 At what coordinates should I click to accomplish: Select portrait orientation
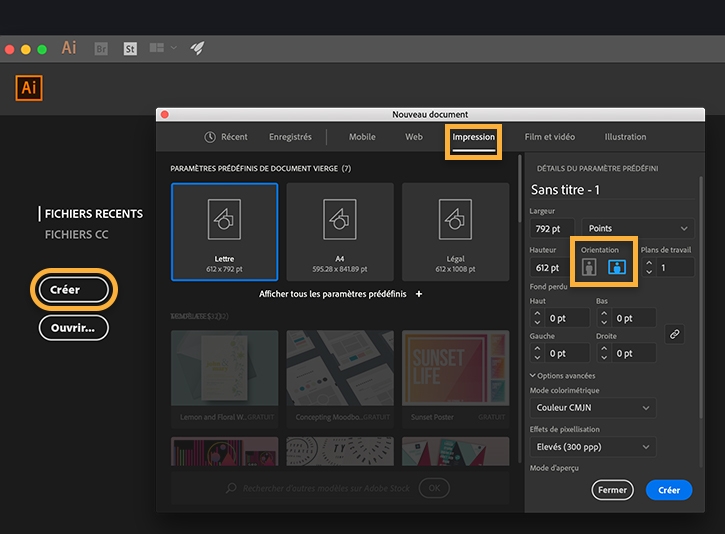coord(589,267)
